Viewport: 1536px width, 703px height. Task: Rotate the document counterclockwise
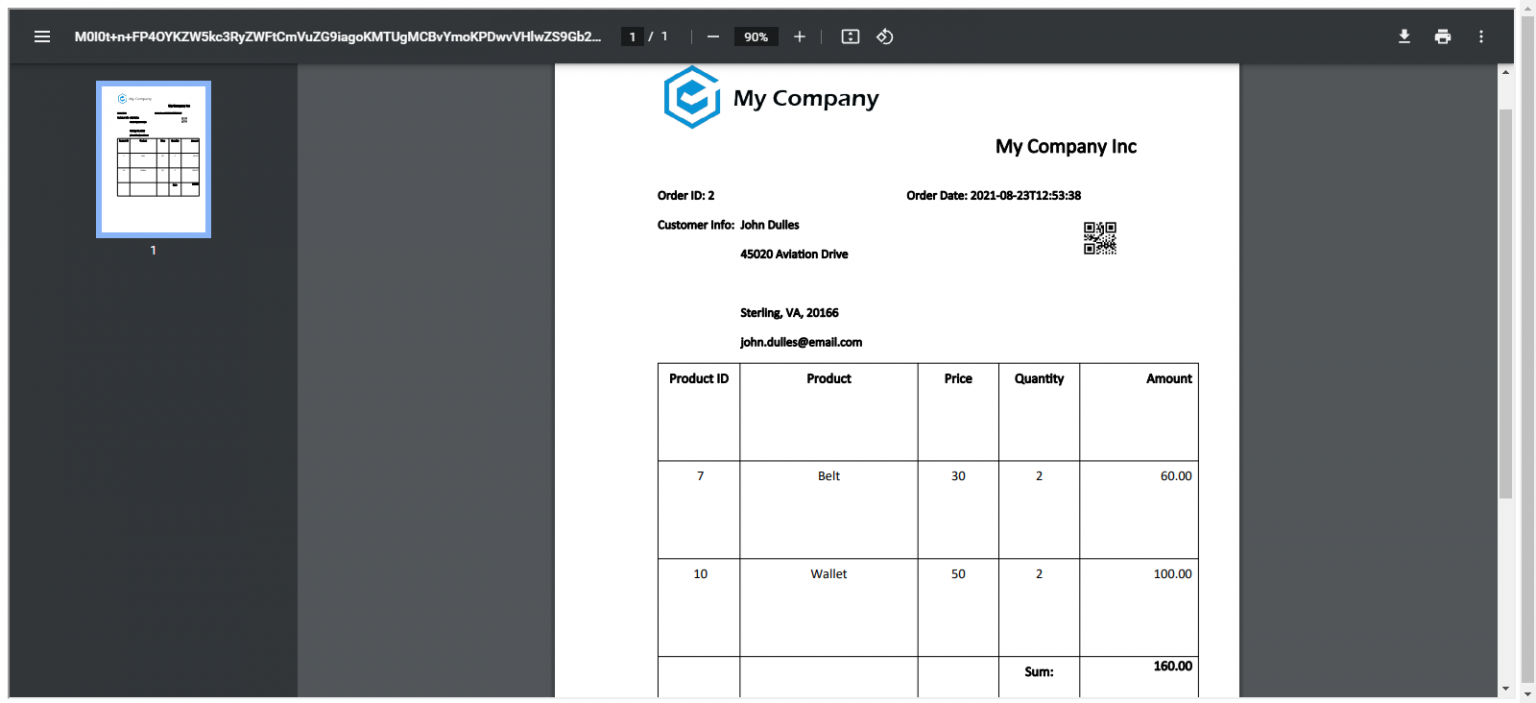tap(884, 37)
